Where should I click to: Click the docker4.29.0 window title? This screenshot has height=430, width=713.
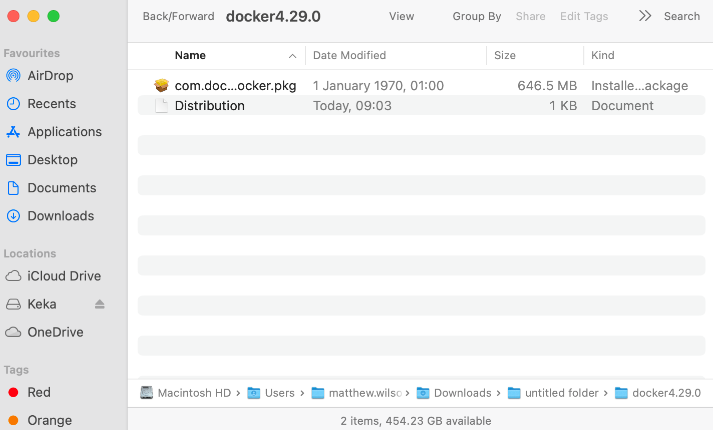click(273, 16)
